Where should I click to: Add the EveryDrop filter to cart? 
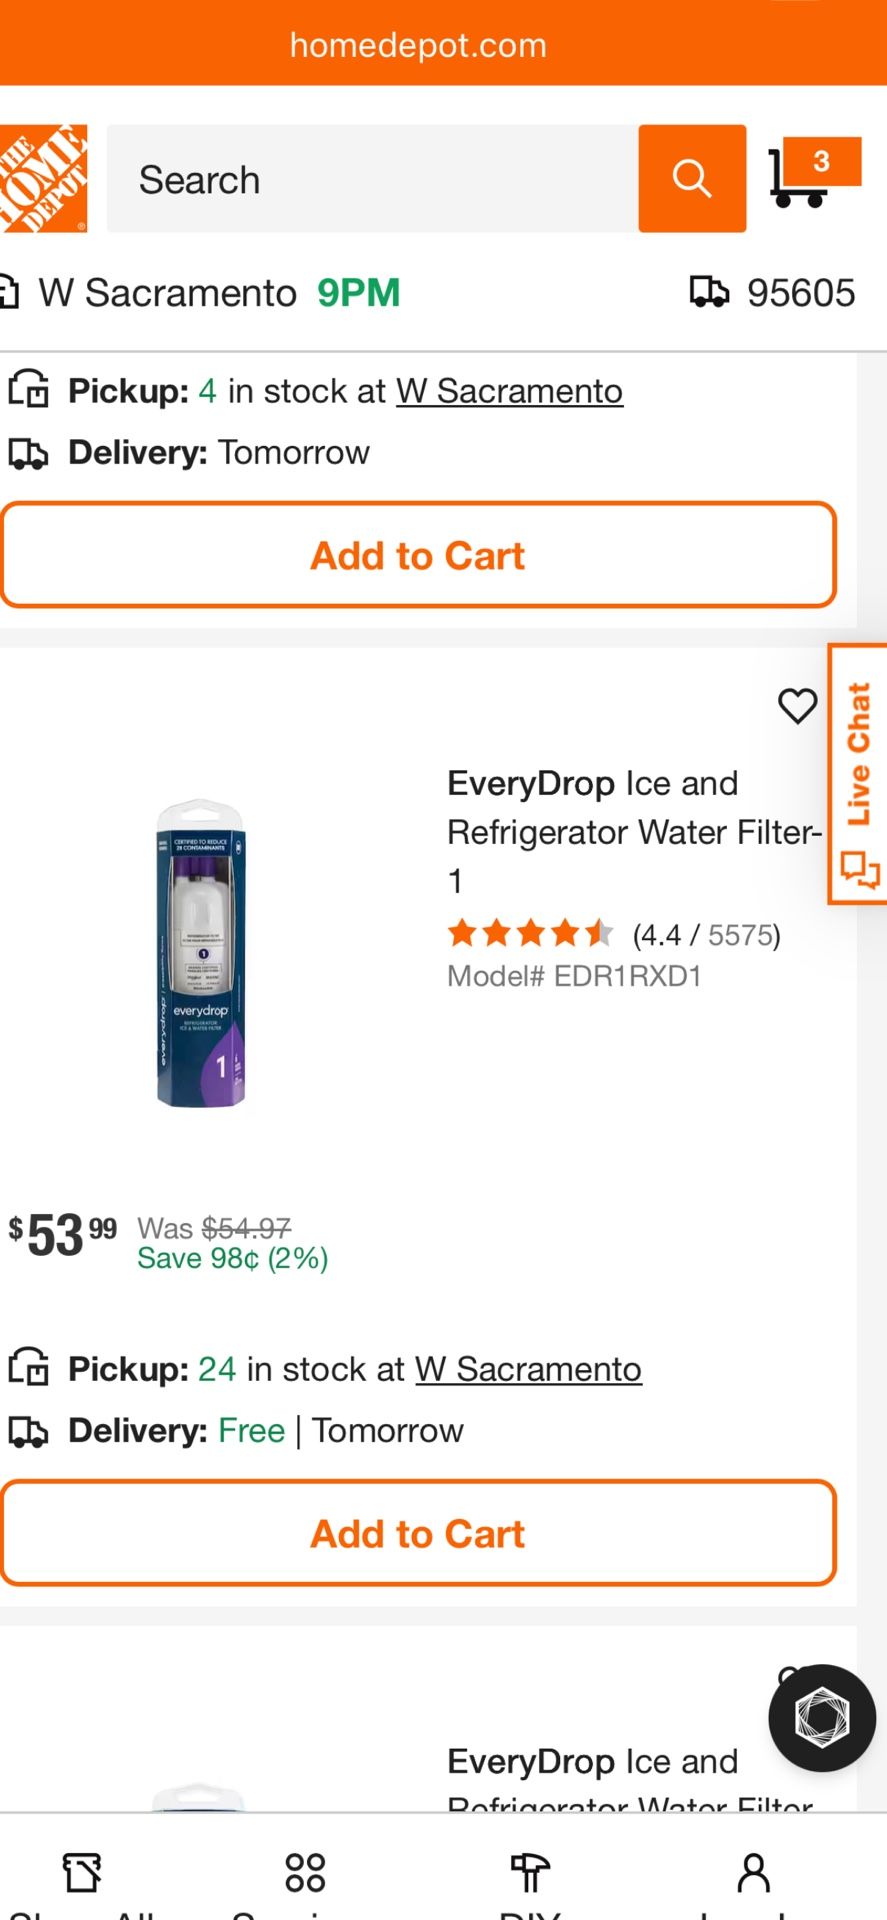(417, 1533)
